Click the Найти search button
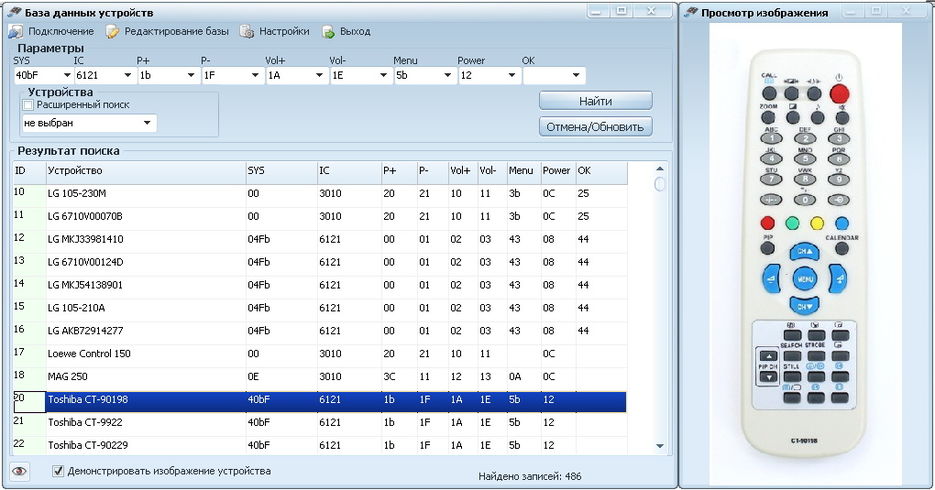The width and height of the screenshot is (935, 490). pyautogui.click(x=596, y=101)
